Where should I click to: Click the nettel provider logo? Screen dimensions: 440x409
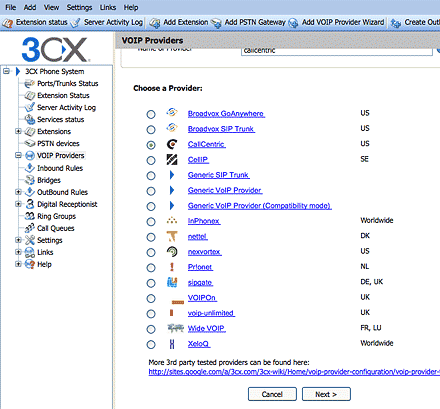pyautogui.click(x=172, y=236)
